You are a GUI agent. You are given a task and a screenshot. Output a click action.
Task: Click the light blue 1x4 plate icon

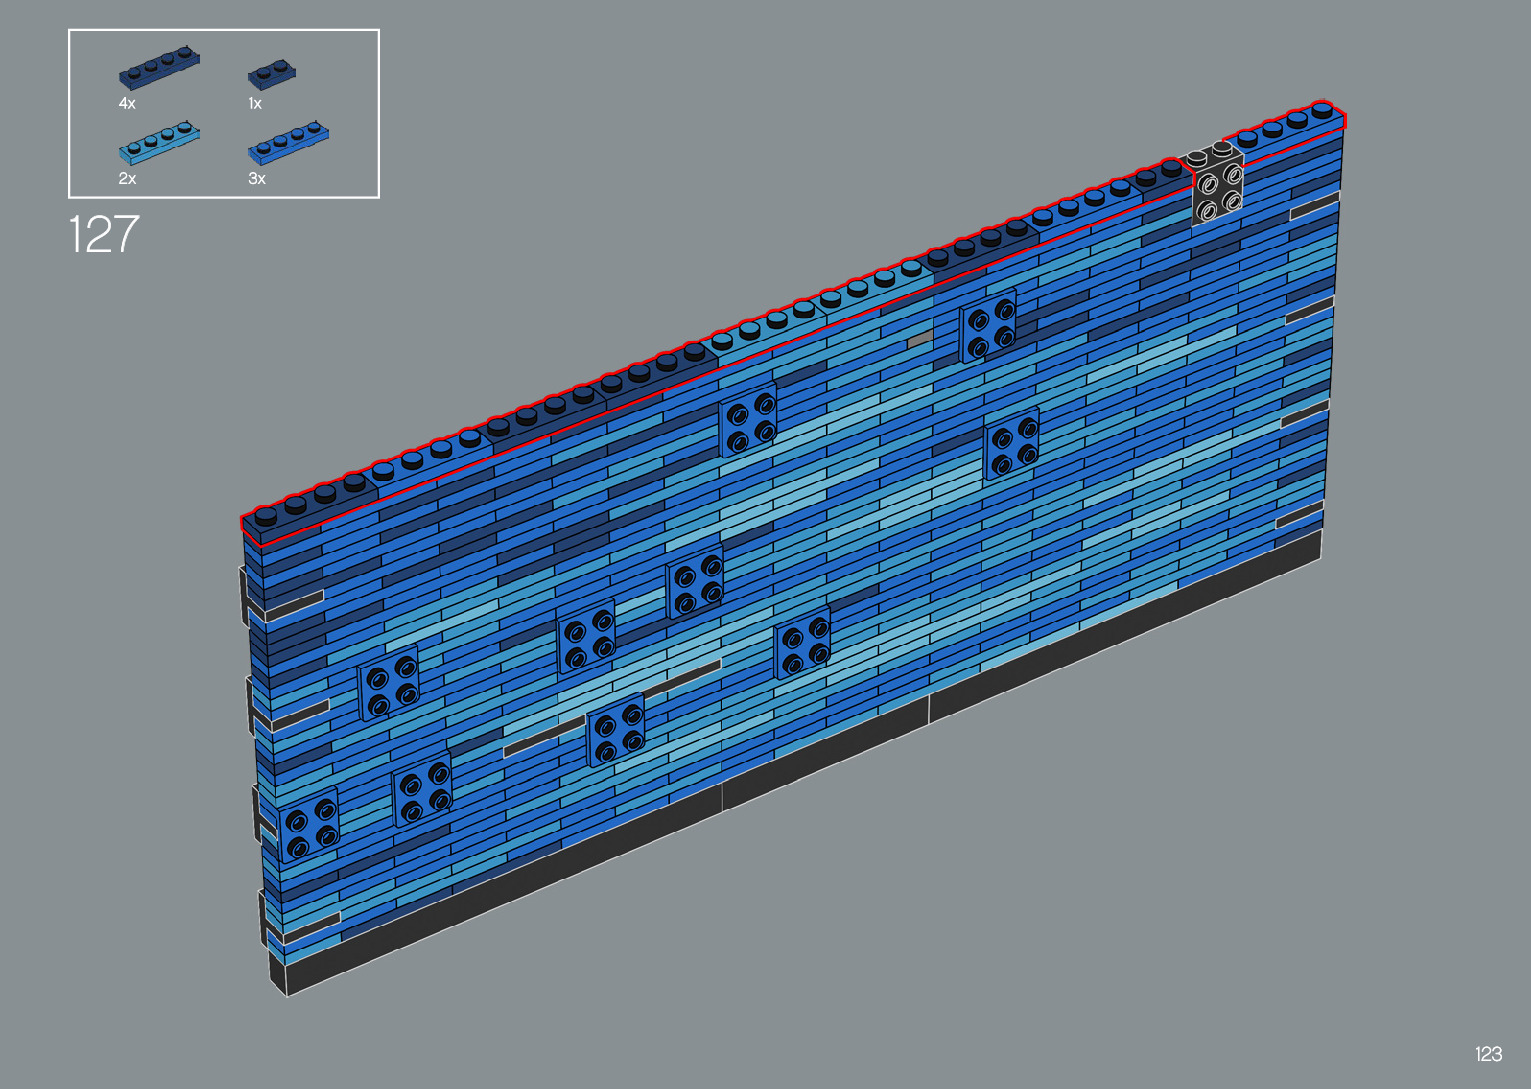point(158,144)
